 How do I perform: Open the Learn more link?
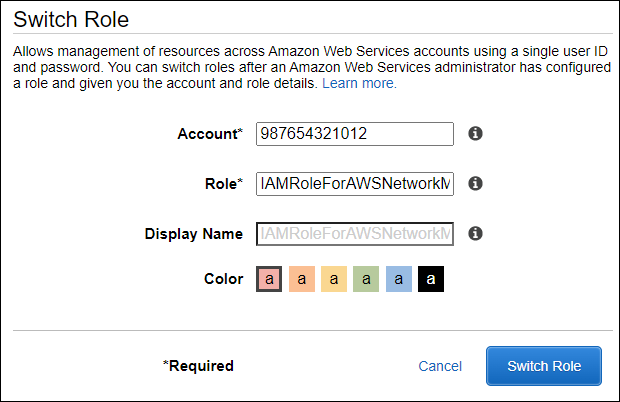359,84
